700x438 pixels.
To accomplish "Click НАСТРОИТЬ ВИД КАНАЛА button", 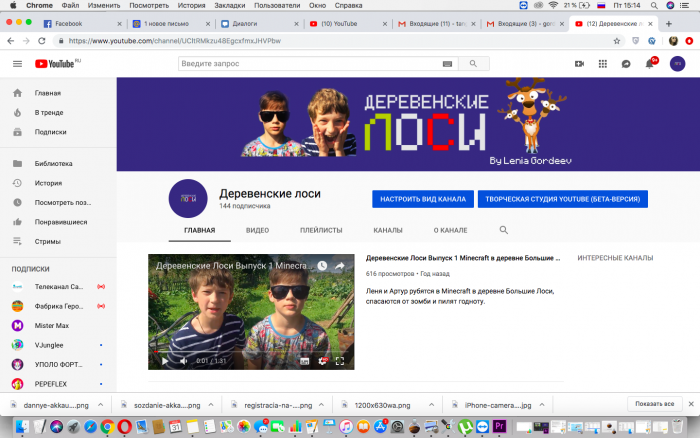I will pyautogui.click(x=422, y=199).
